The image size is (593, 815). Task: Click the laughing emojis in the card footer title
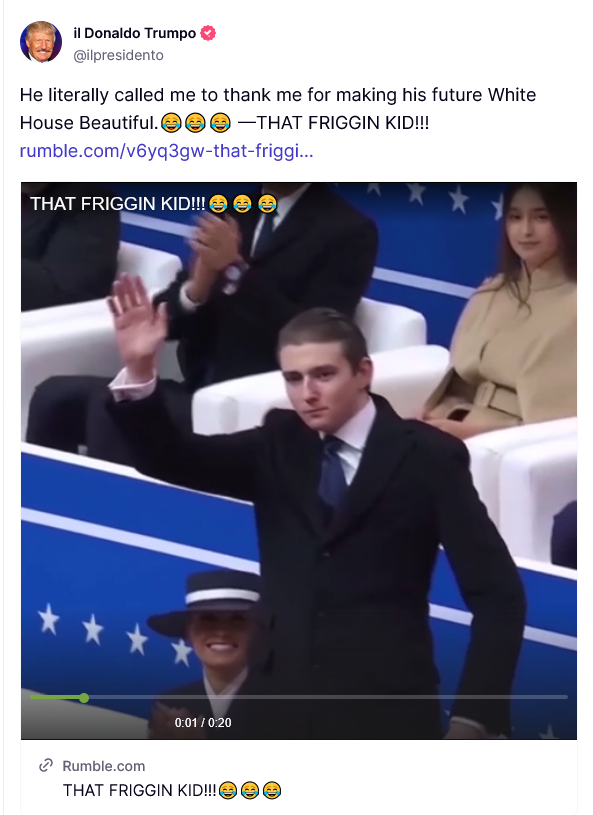(x=249, y=791)
